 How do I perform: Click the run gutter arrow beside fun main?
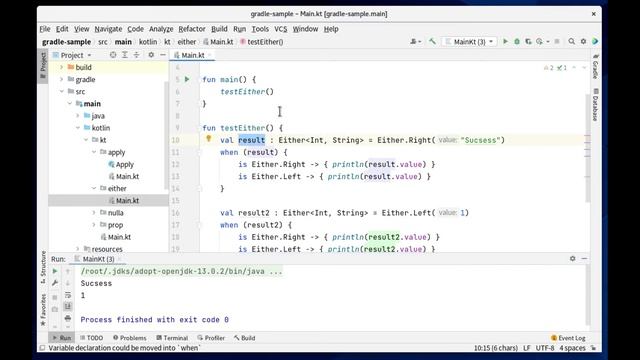click(x=187, y=79)
